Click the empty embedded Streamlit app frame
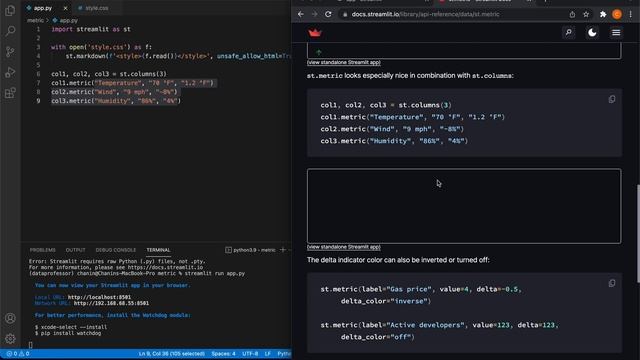Screen dimensions: 640x360 (x=464, y=206)
